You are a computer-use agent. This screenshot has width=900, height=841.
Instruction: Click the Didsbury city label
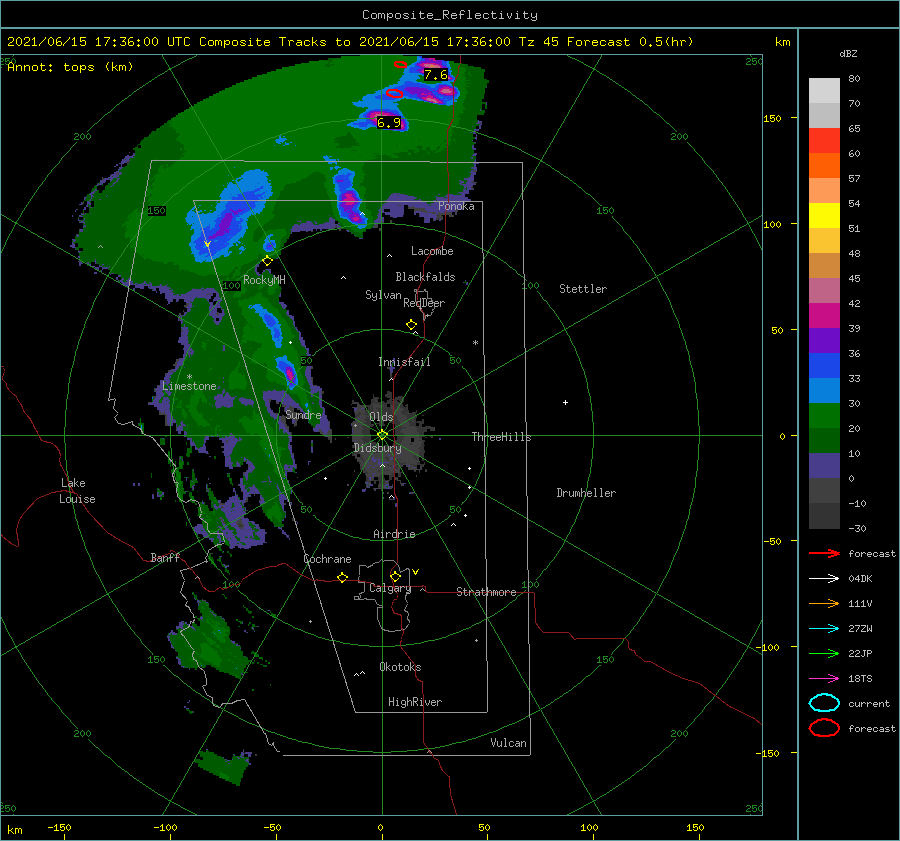click(378, 448)
